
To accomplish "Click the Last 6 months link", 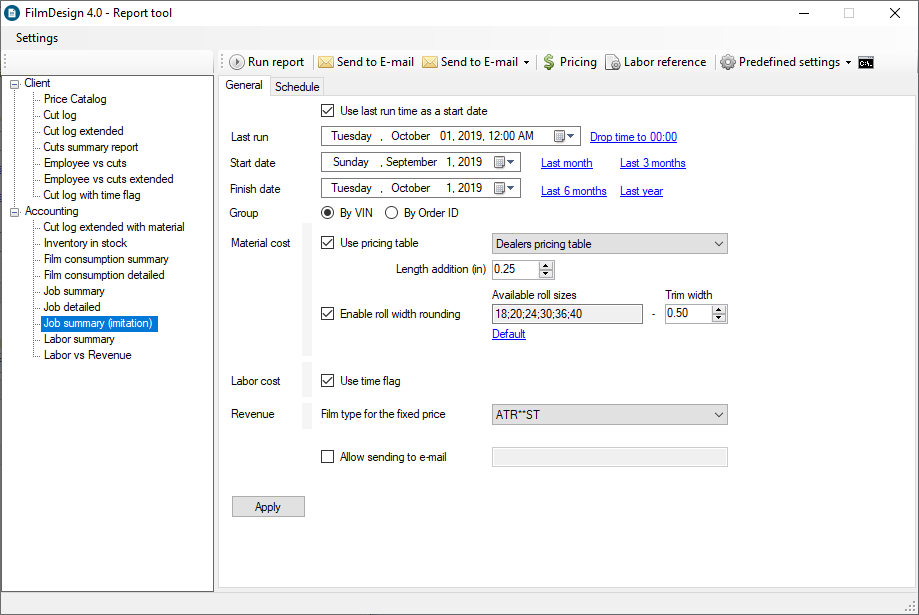I will pyautogui.click(x=573, y=191).
